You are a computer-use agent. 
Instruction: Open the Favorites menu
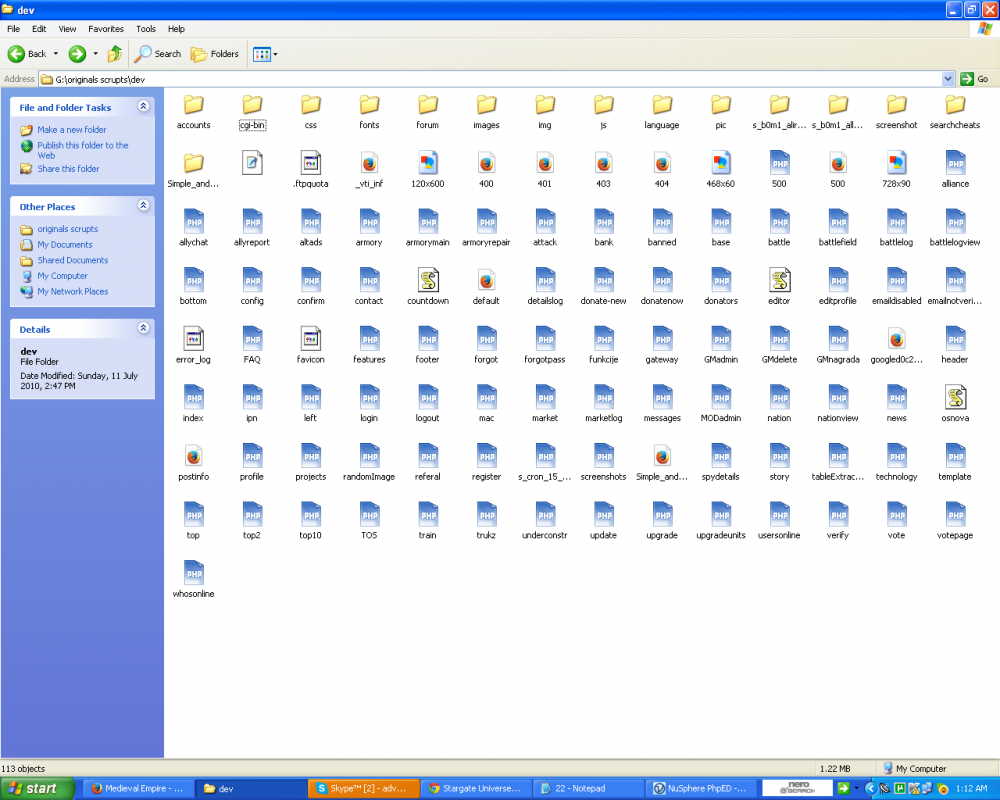click(105, 28)
